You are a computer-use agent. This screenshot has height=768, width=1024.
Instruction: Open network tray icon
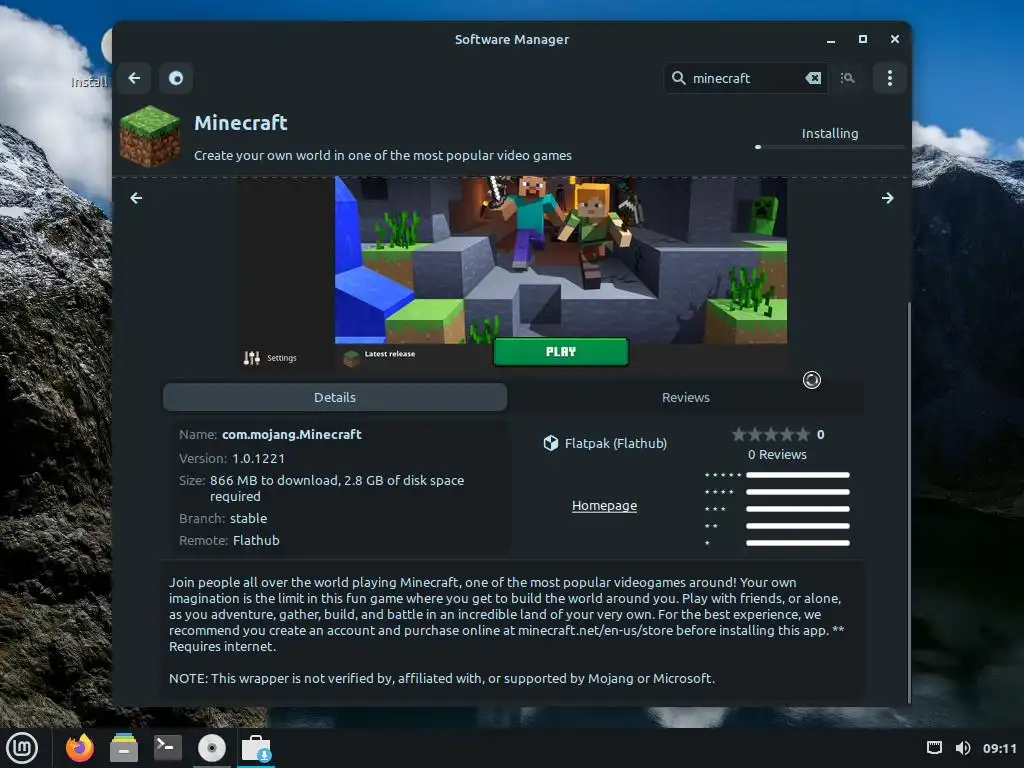[935, 748]
